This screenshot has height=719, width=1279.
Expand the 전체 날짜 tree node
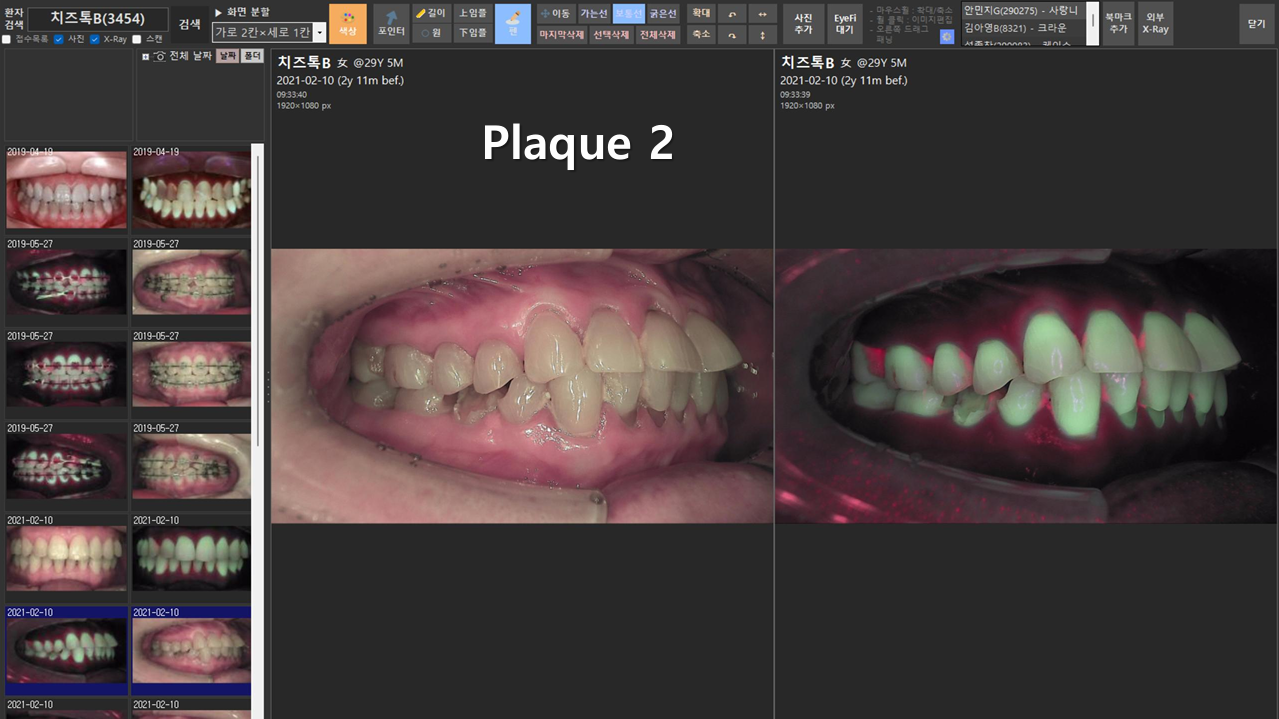click(x=145, y=56)
